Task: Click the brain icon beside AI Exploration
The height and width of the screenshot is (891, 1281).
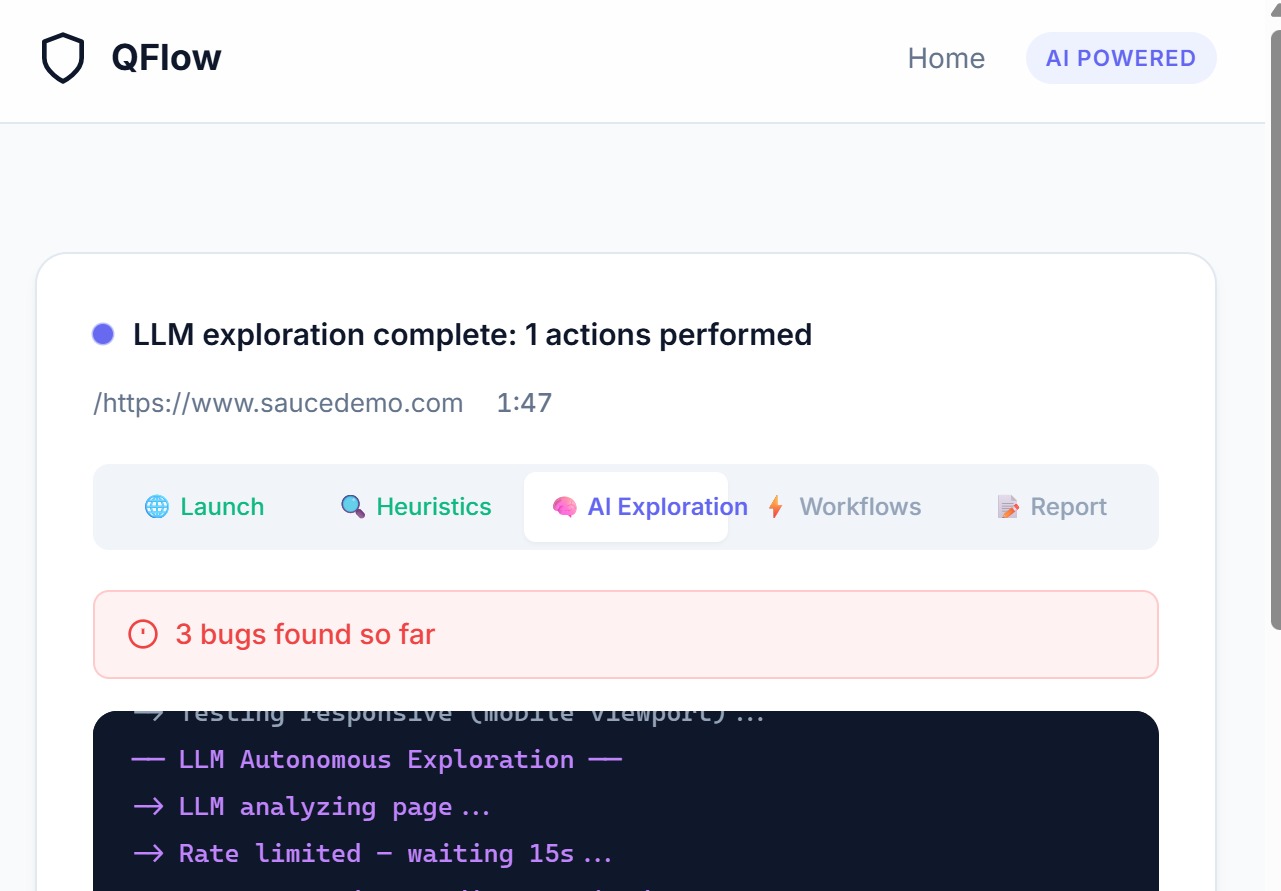Action: coord(564,507)
